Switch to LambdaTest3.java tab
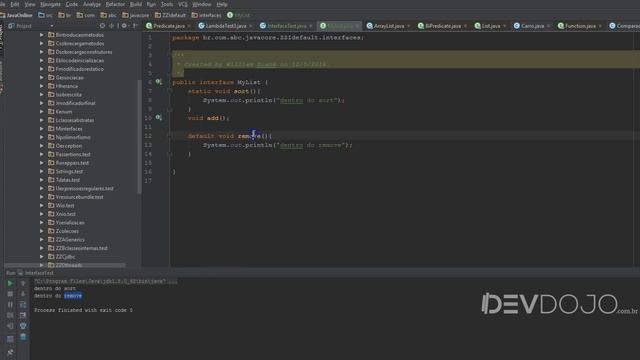 [225, 26]
